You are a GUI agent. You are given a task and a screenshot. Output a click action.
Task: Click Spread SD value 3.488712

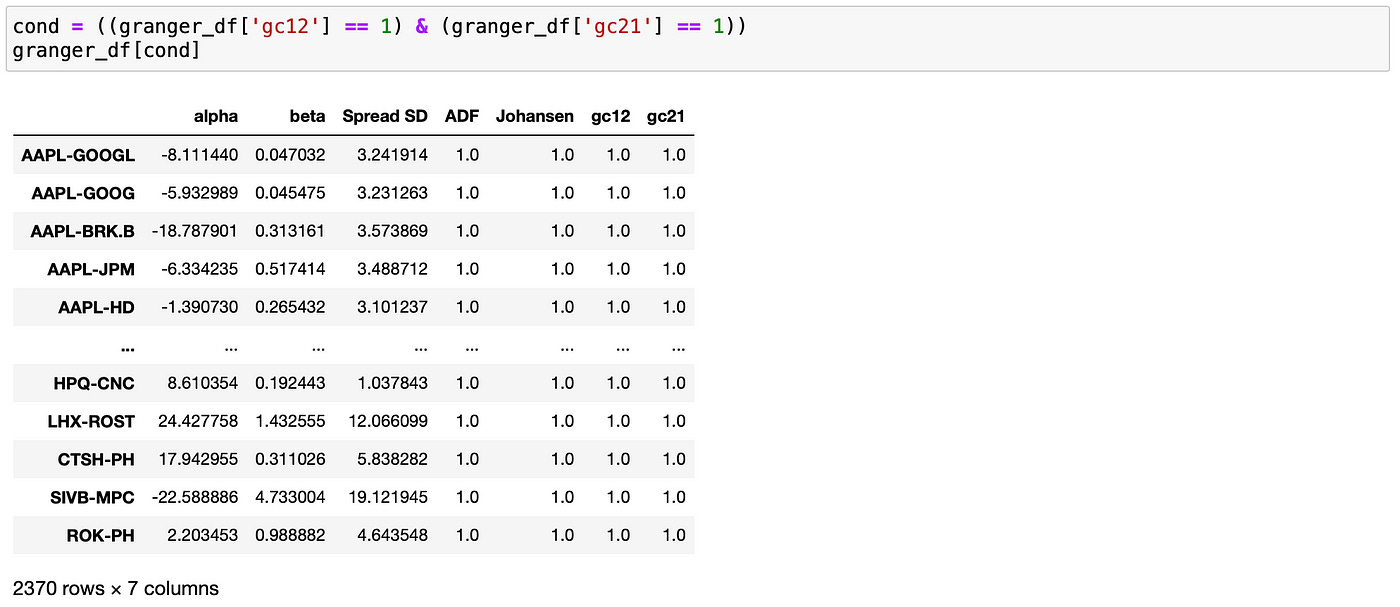coord(392,269)
